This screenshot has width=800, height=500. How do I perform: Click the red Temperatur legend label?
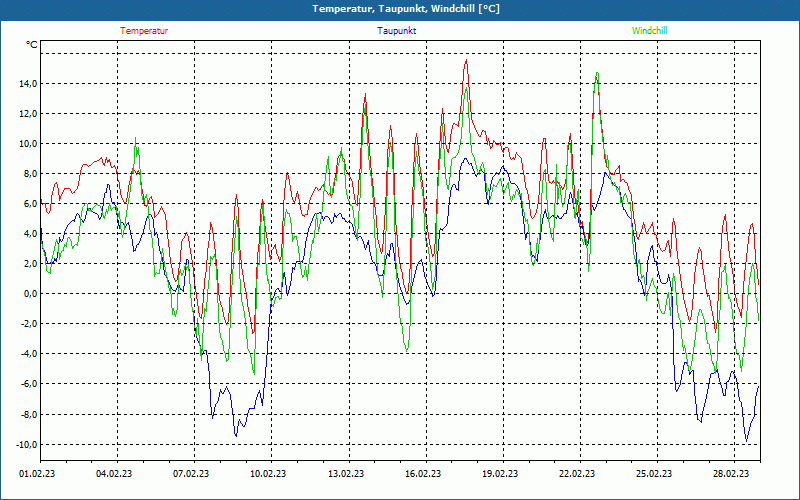(x=144, y=31)
